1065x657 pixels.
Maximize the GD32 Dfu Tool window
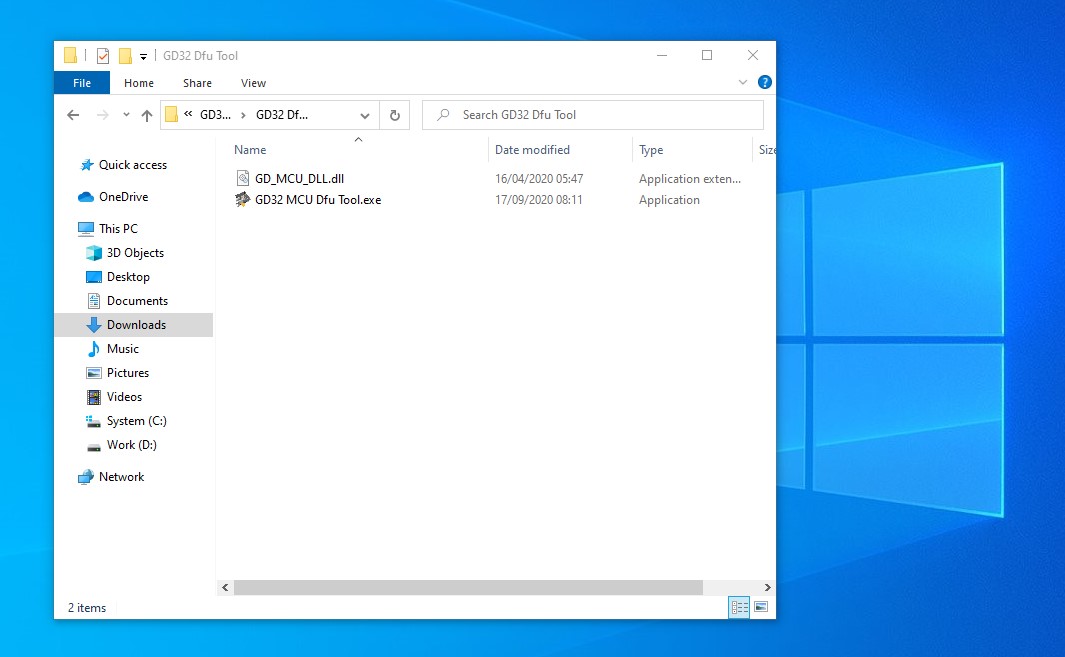pos(707,55)
